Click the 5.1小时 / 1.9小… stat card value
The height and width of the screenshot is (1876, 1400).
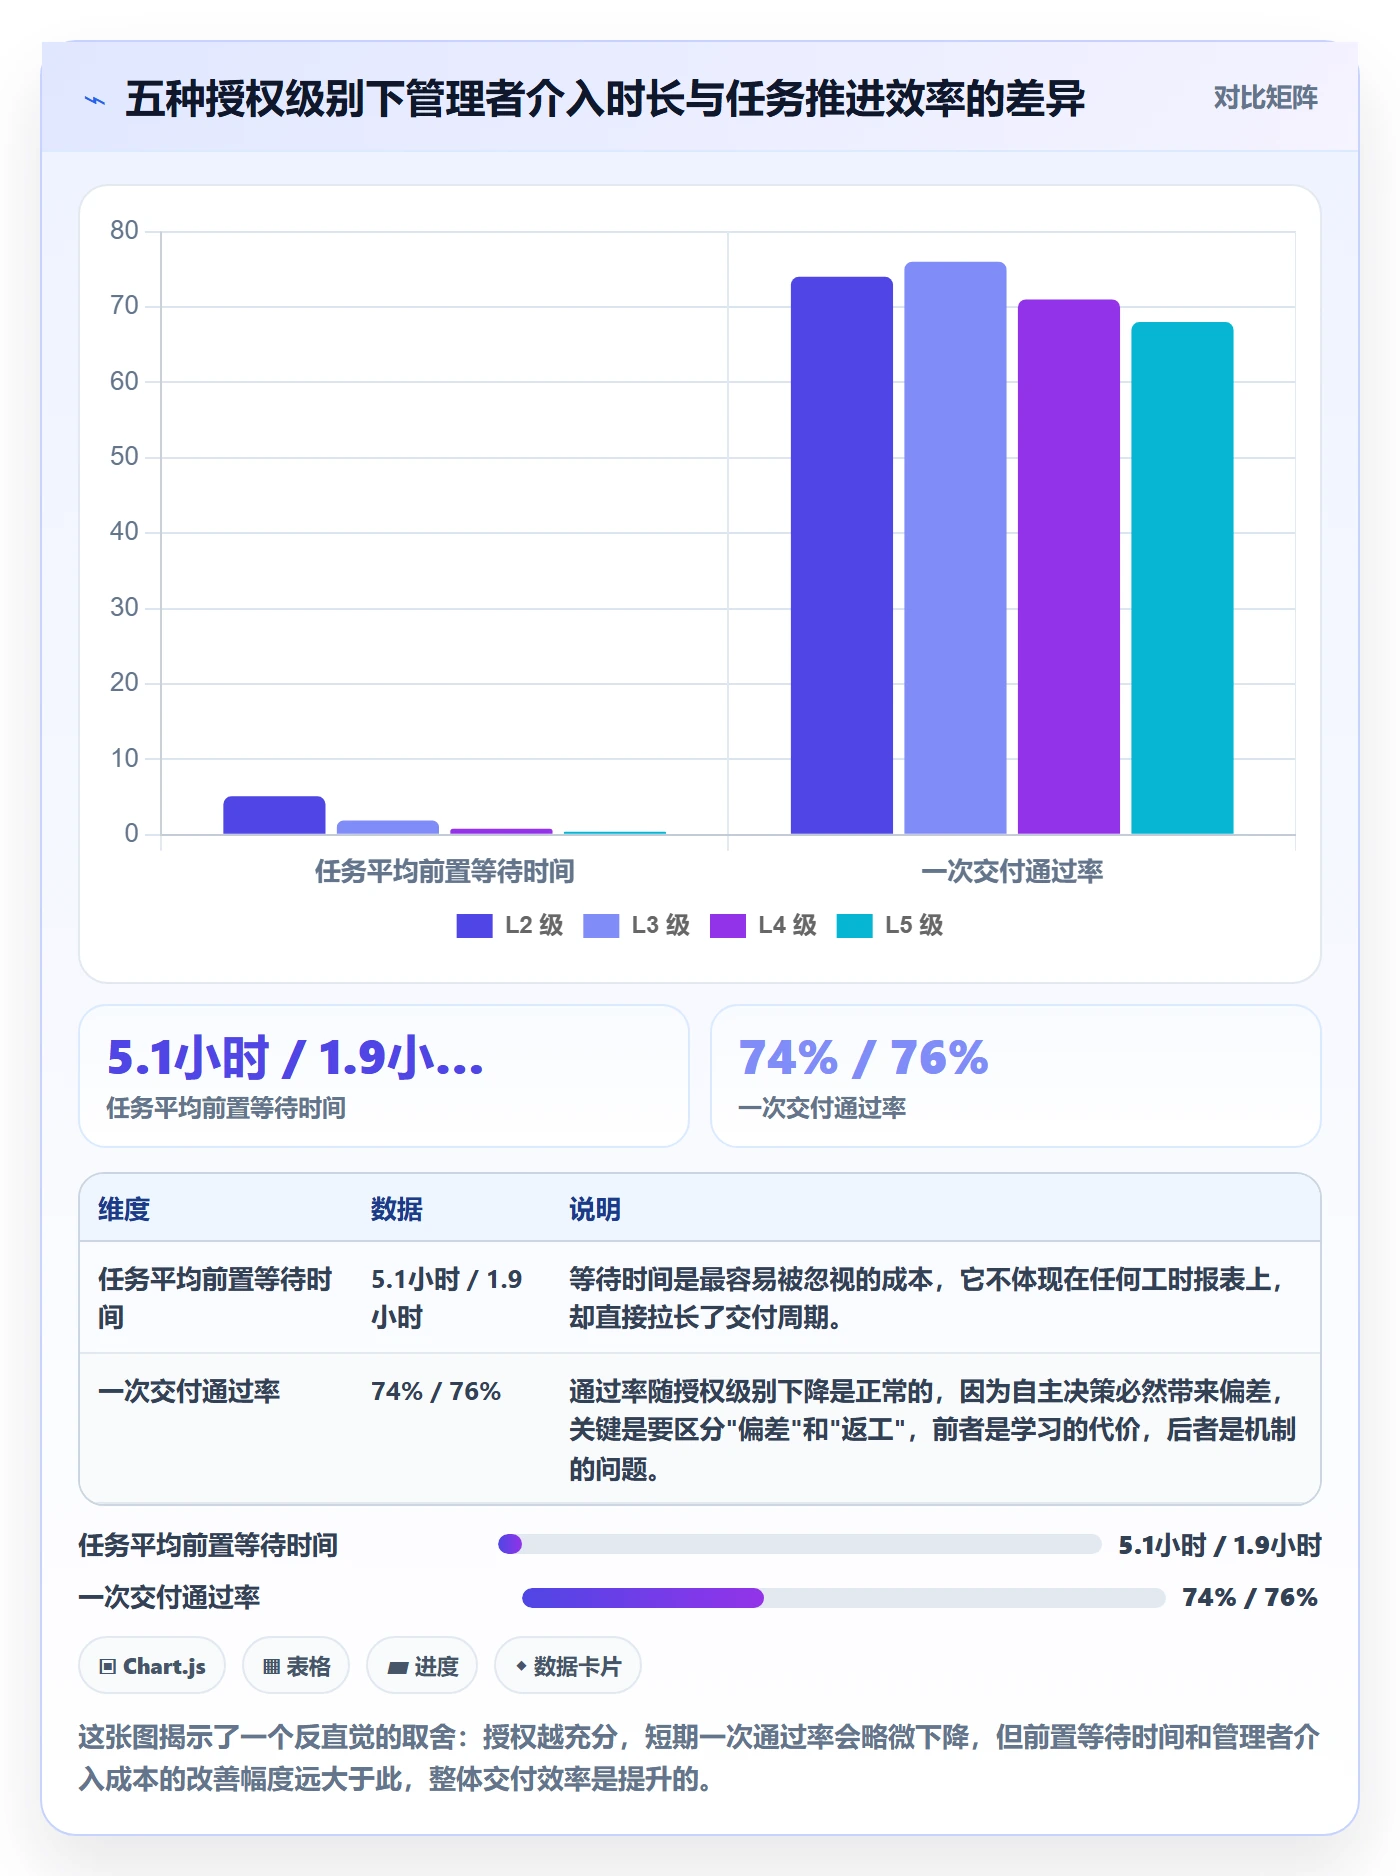click(296, 1058)
